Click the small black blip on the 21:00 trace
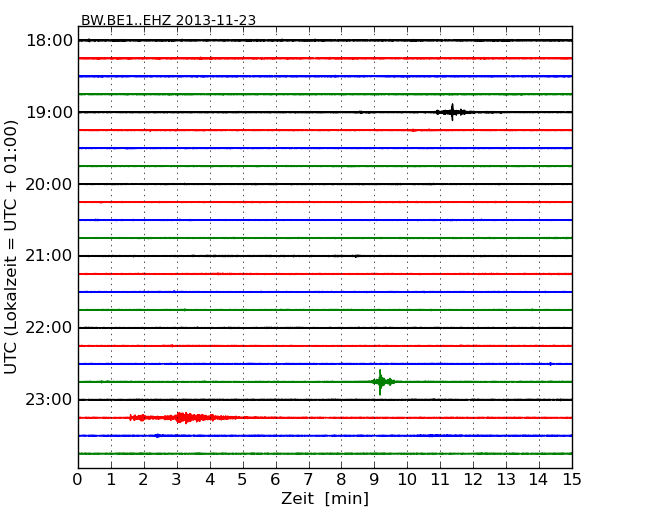This screenshot has width=650, height=520. pyautogui.click(x=356, y=256)
